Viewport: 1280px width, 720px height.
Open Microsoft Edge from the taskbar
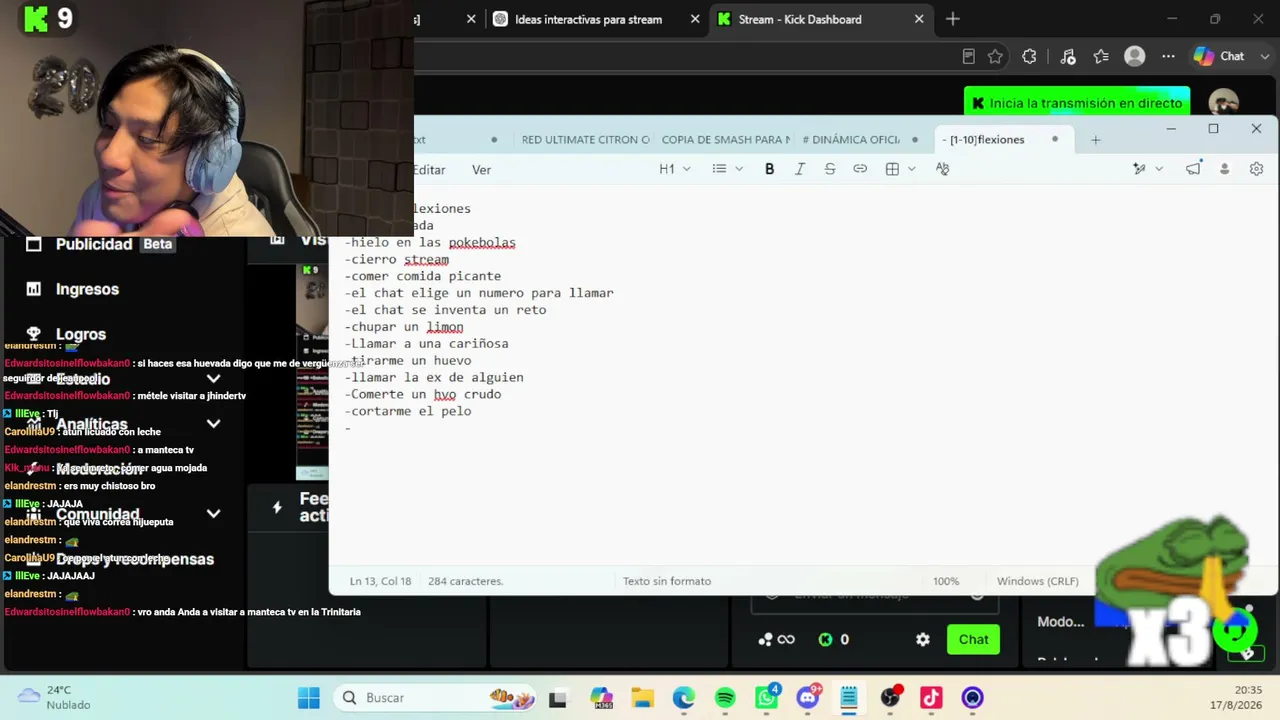[684, 698]
